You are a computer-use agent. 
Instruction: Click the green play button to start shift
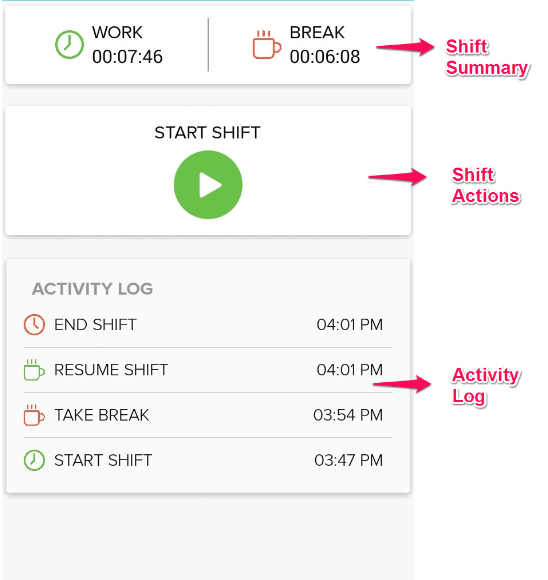(208, 185)
